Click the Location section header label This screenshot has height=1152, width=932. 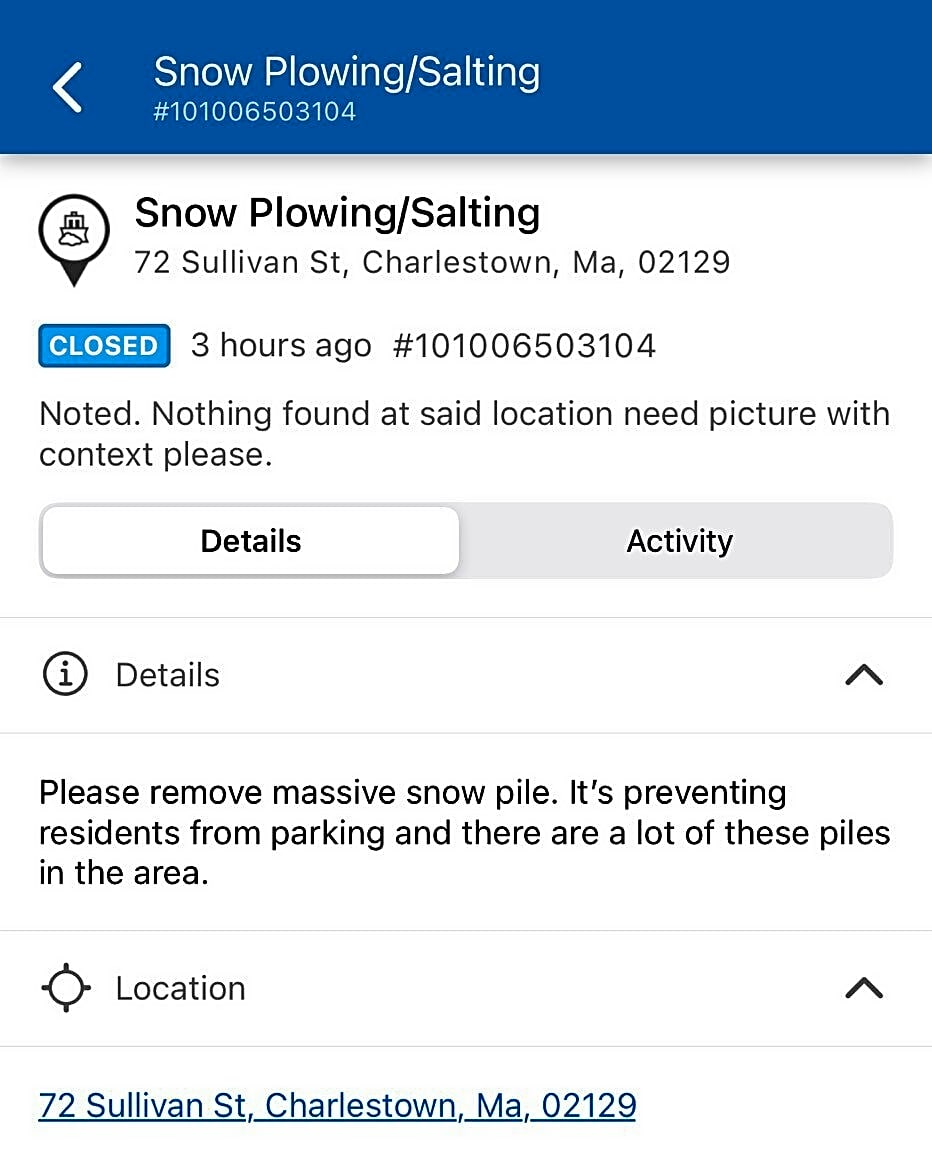180,988
